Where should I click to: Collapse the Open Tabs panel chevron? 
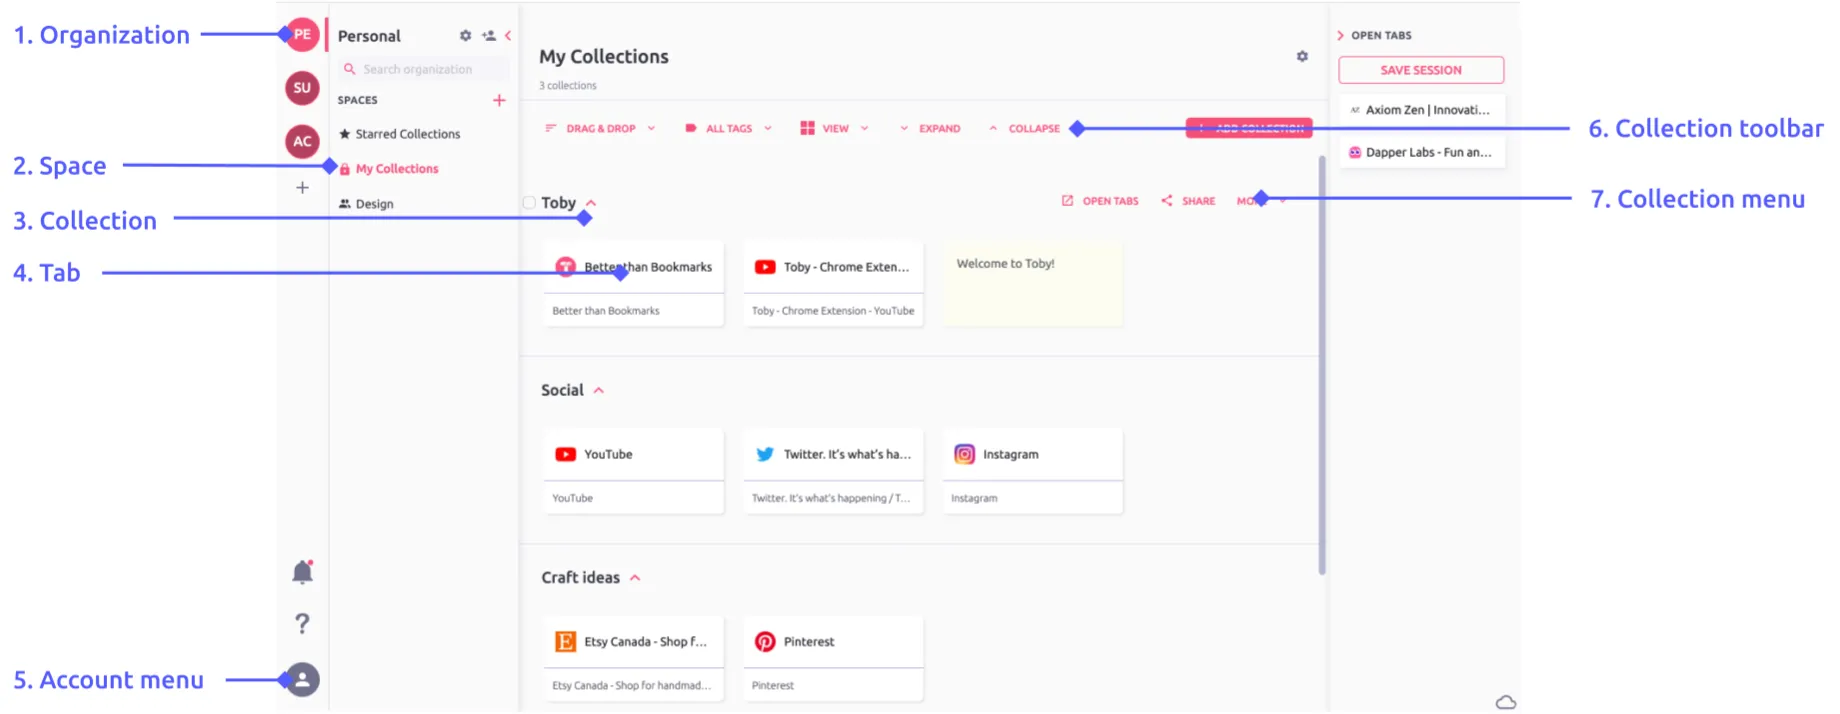coord(1340,36)
